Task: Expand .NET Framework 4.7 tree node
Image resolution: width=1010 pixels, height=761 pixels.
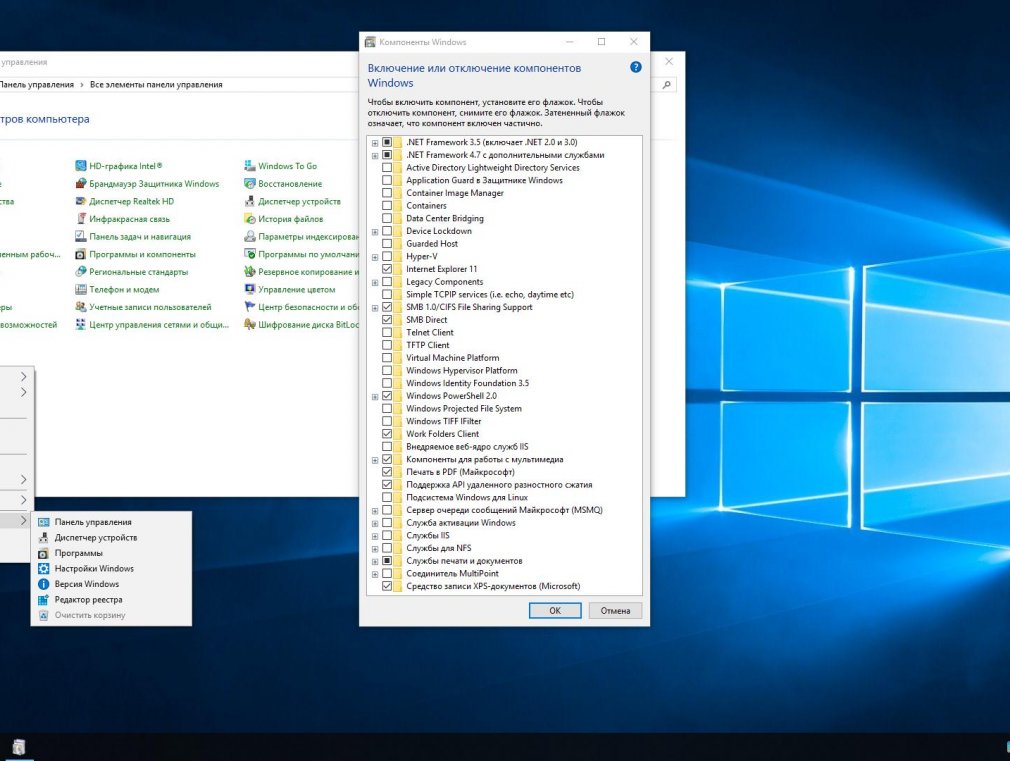Action: tap(375, 155)
